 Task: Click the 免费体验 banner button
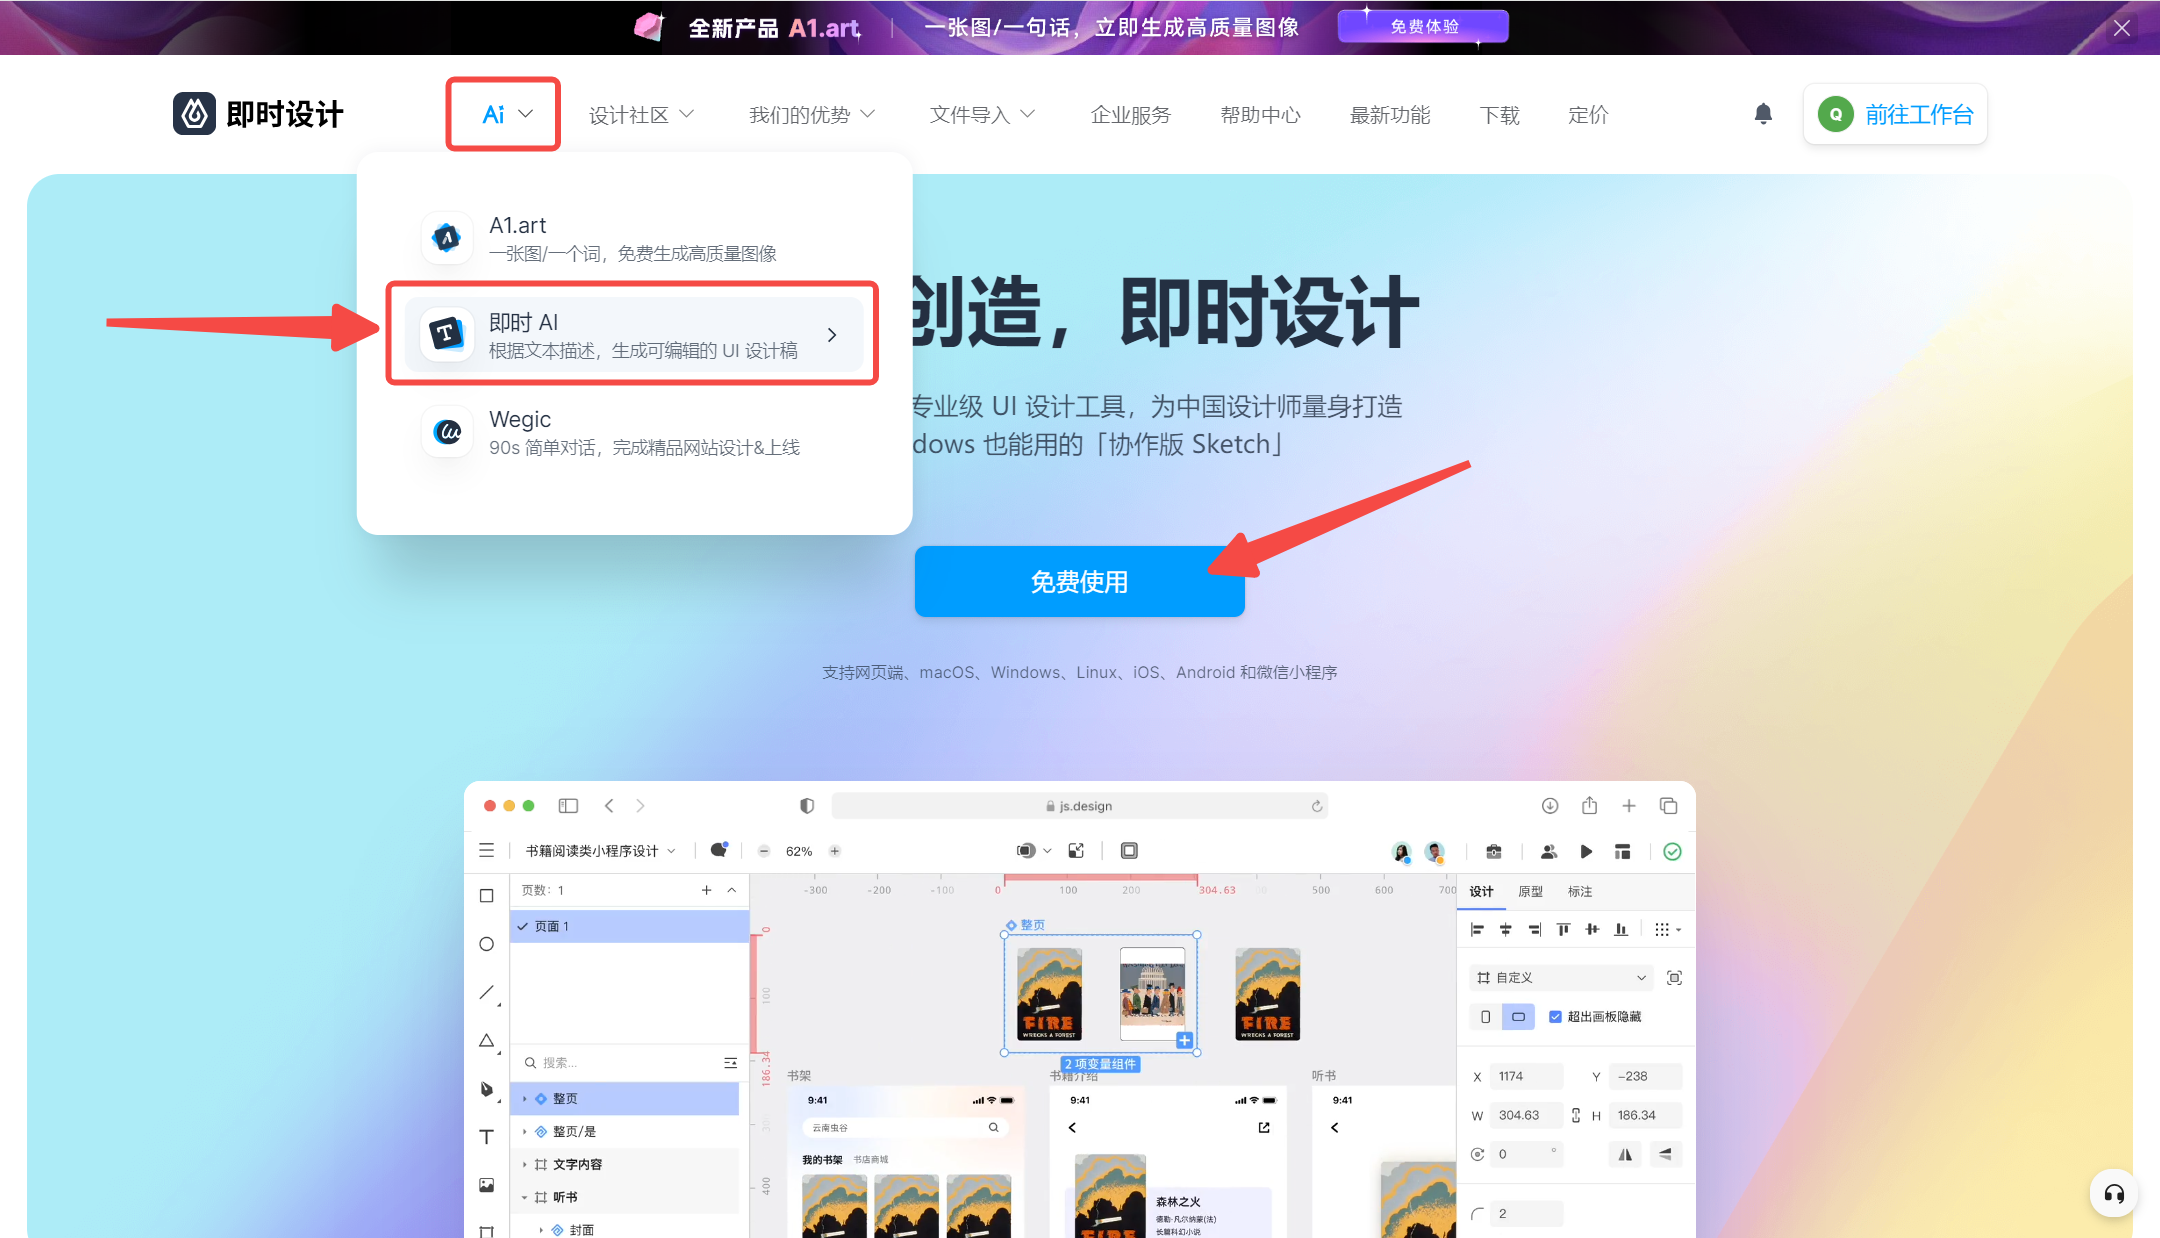click(x=1423, y=27)
